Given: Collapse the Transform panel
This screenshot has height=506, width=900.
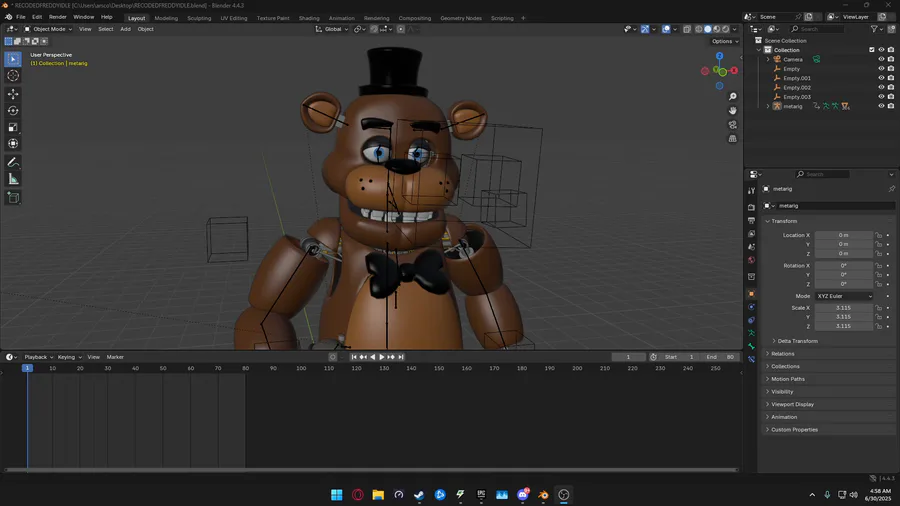Looking at the screenshot, I should point(783,221).
